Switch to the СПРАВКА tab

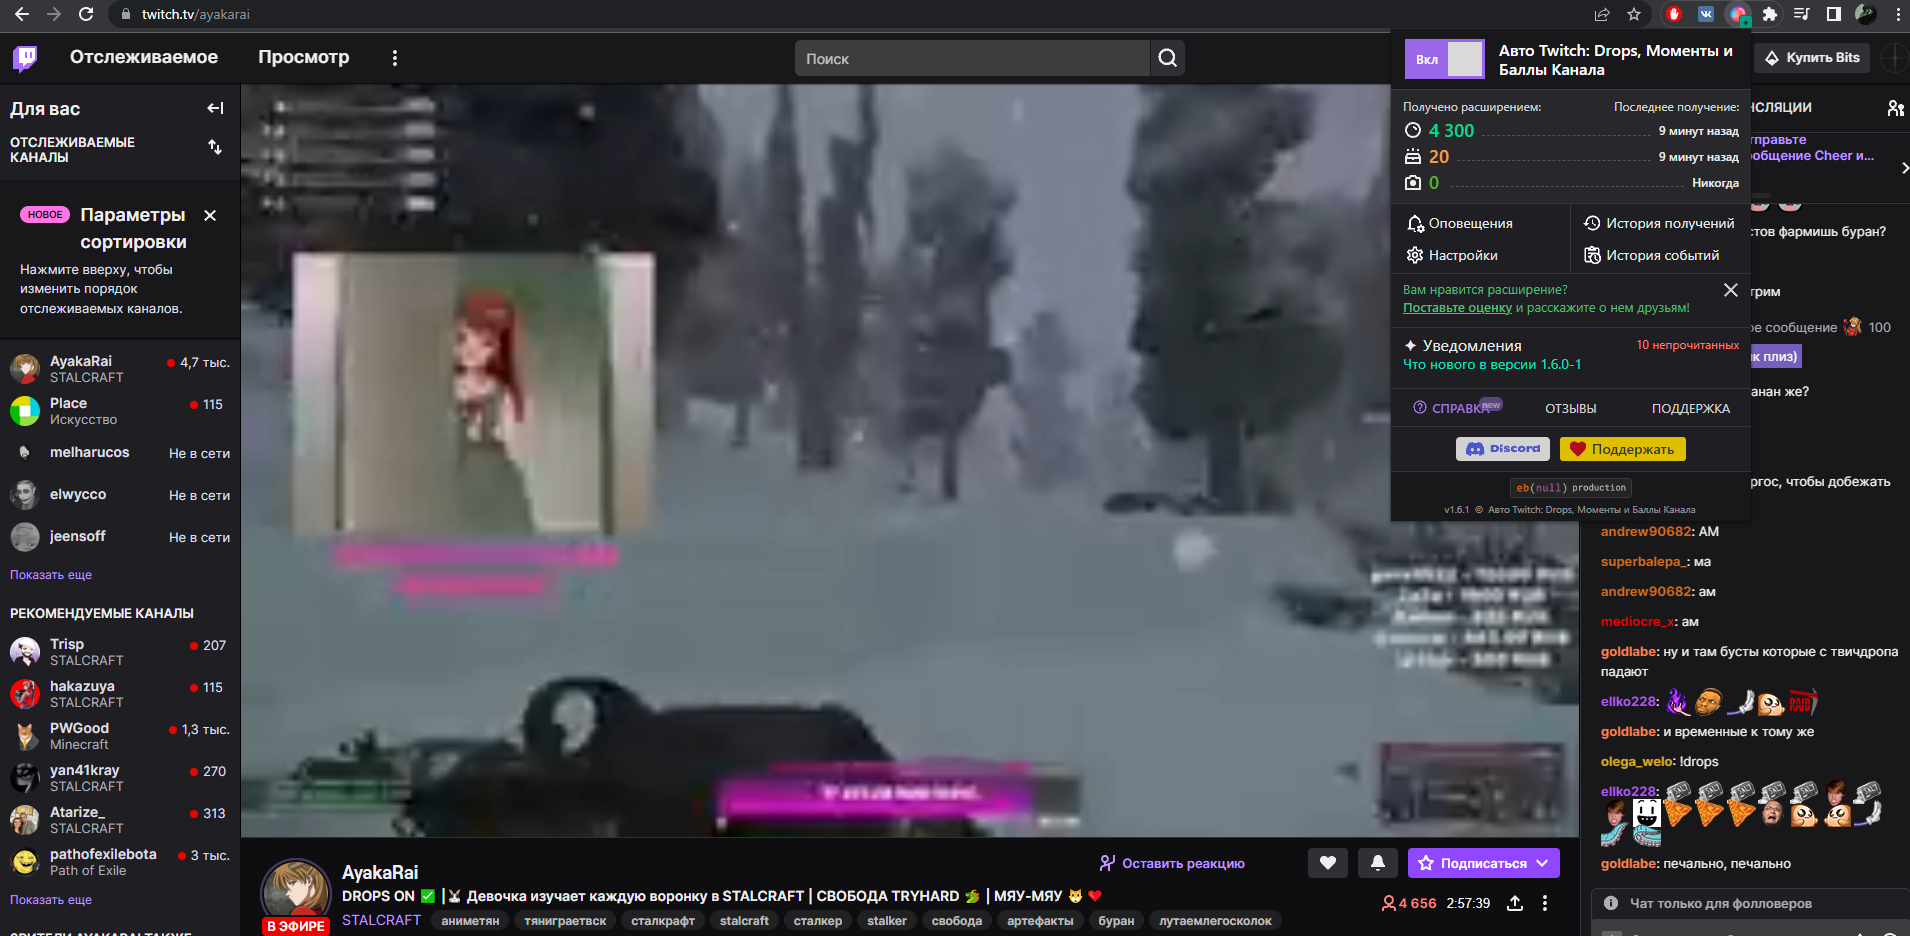[1457, 408]
